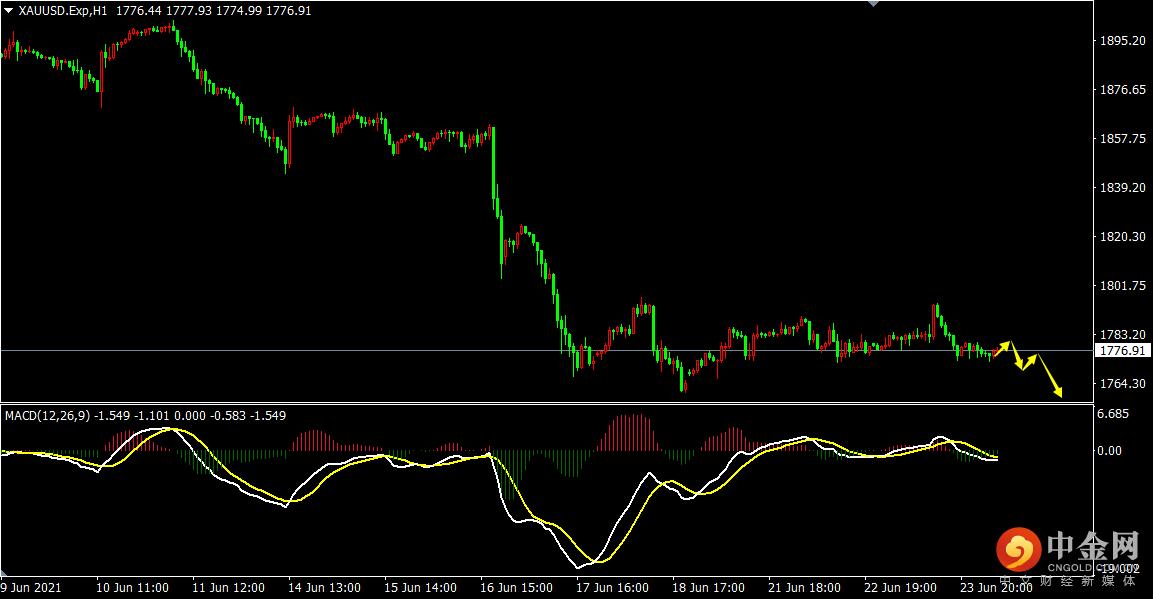The width and height of the screenshot is (1153, 599).
Task: Click the 1801.75 price scale label
Action: [x=1122, y=286]
